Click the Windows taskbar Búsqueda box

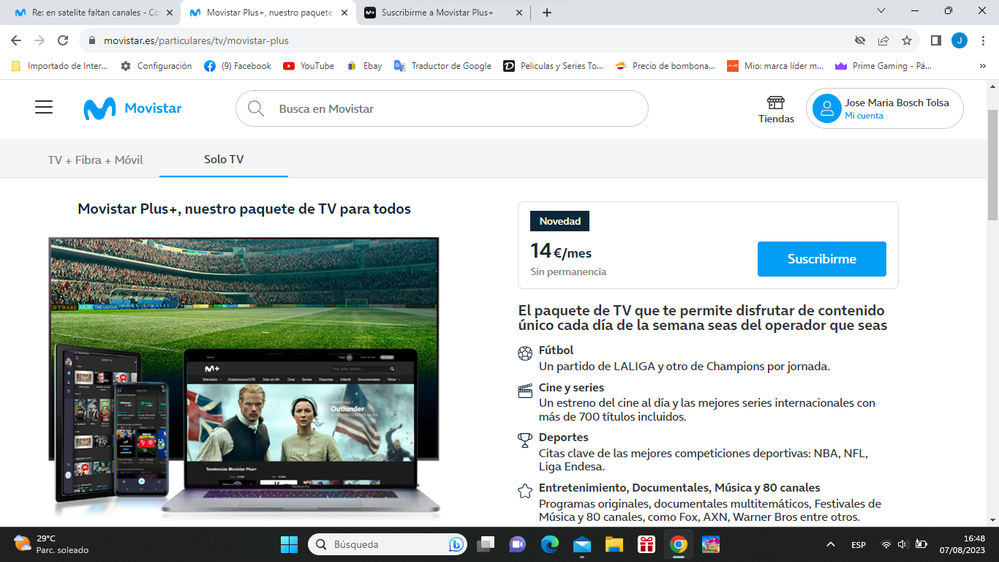point(387,544)
